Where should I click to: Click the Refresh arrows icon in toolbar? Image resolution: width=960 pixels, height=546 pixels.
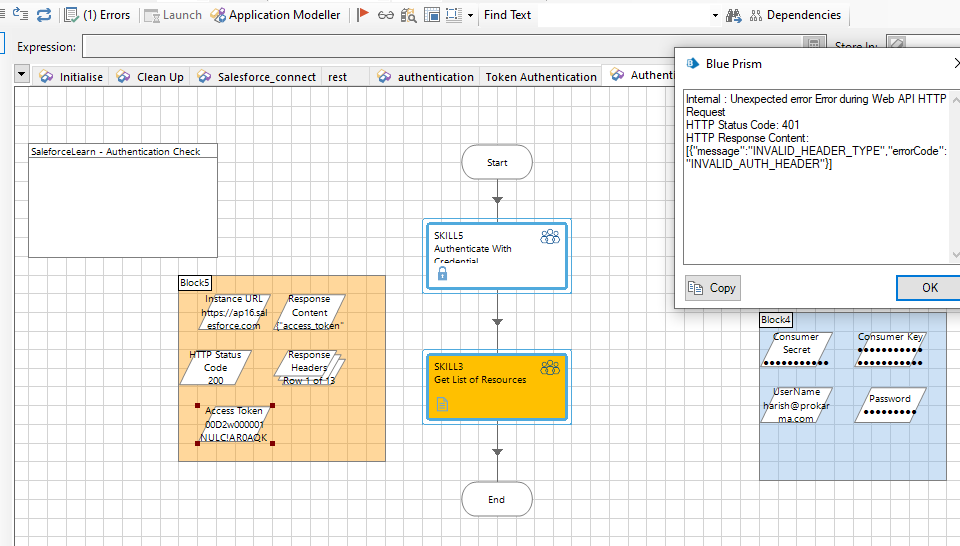pyautogui.click(x=43, y=15)
